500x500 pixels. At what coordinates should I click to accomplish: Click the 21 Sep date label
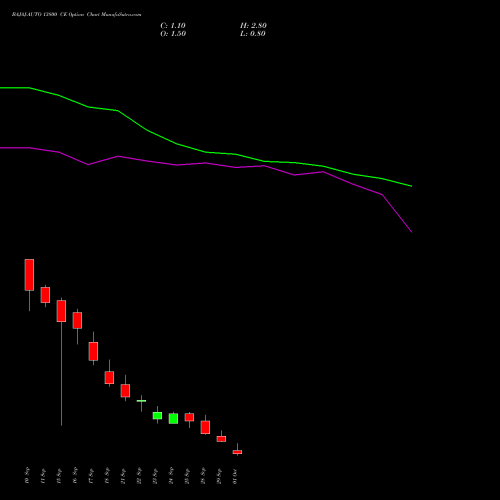(x=123, y=475)
